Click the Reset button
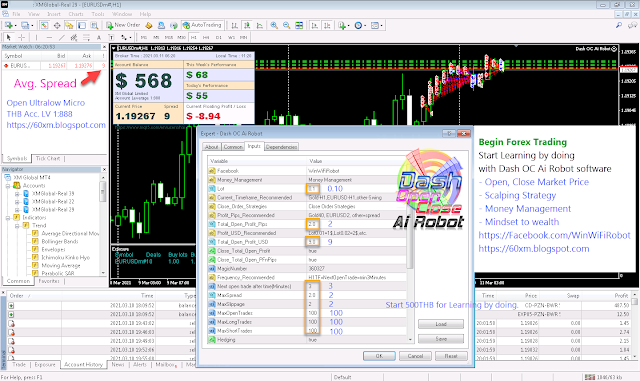640x381 pixels. [451, 356]
